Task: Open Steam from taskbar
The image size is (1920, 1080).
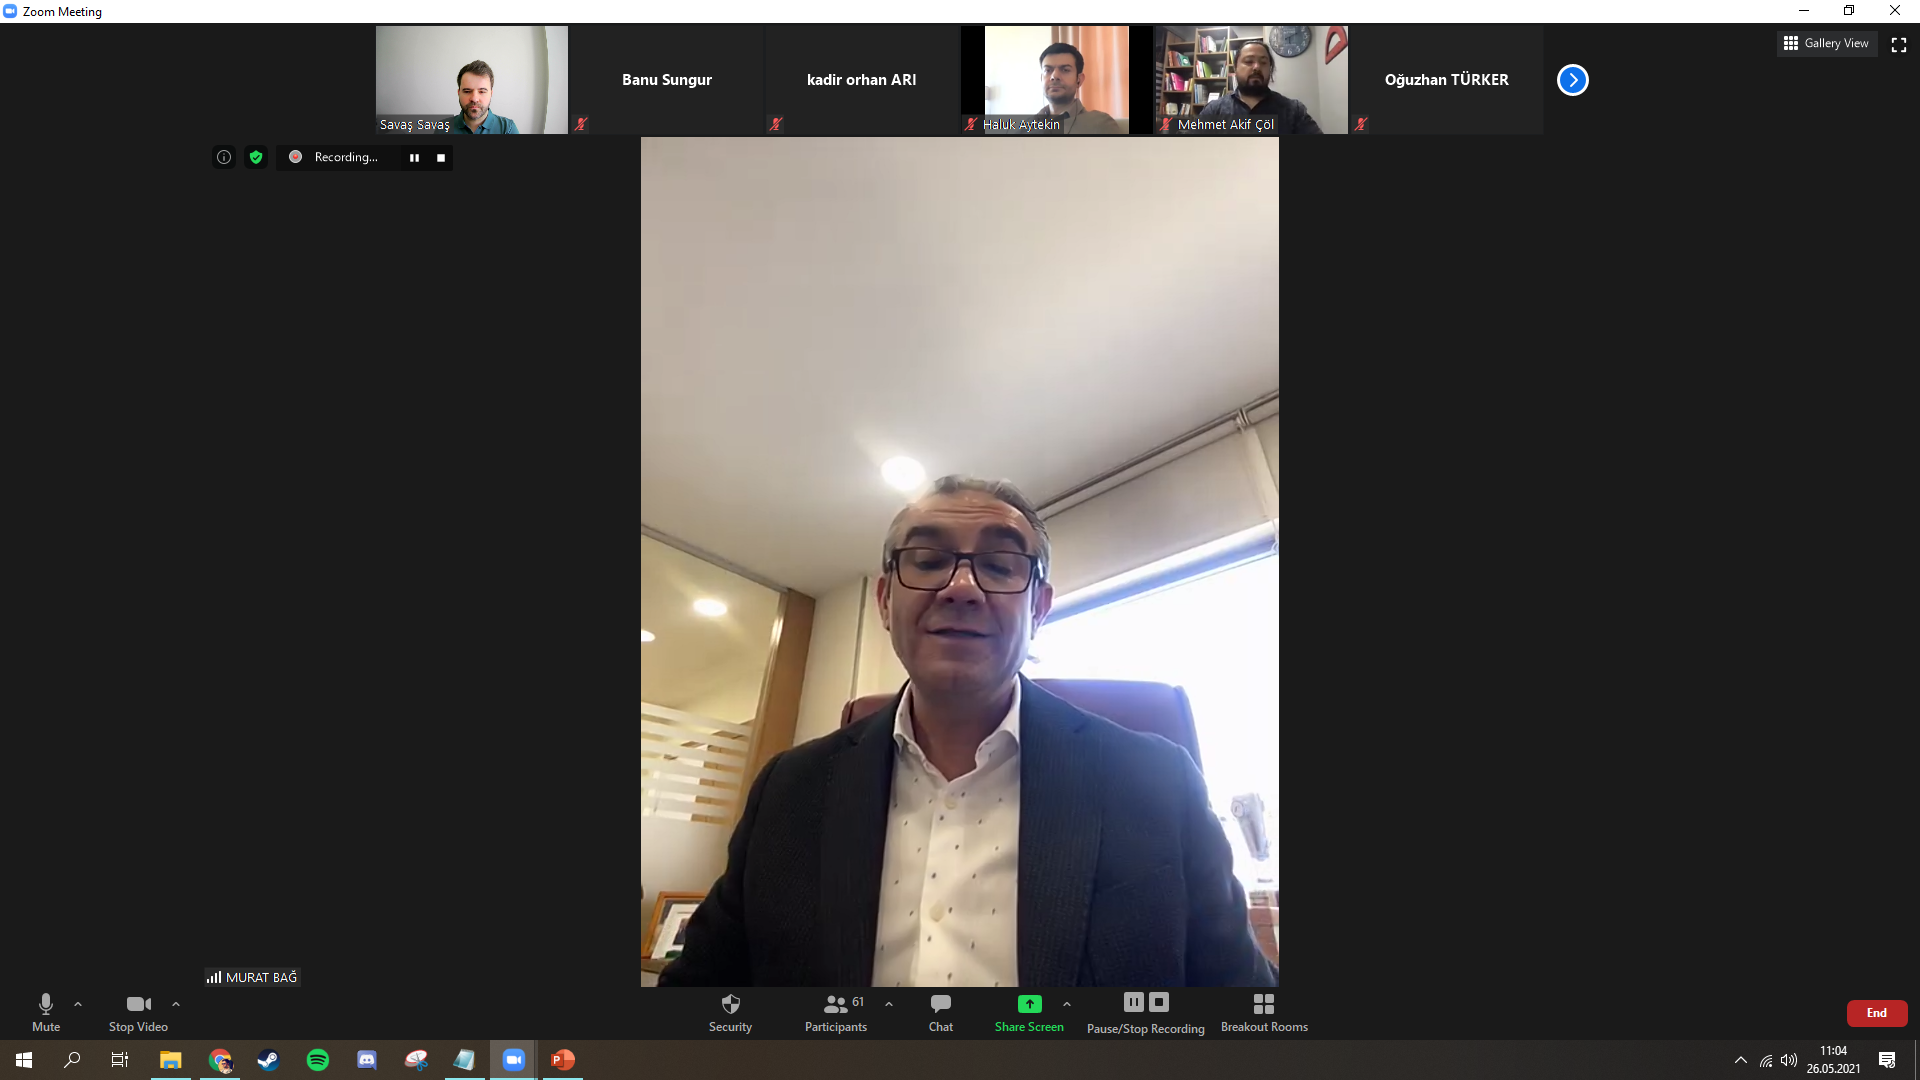Action: point(268,1060)
